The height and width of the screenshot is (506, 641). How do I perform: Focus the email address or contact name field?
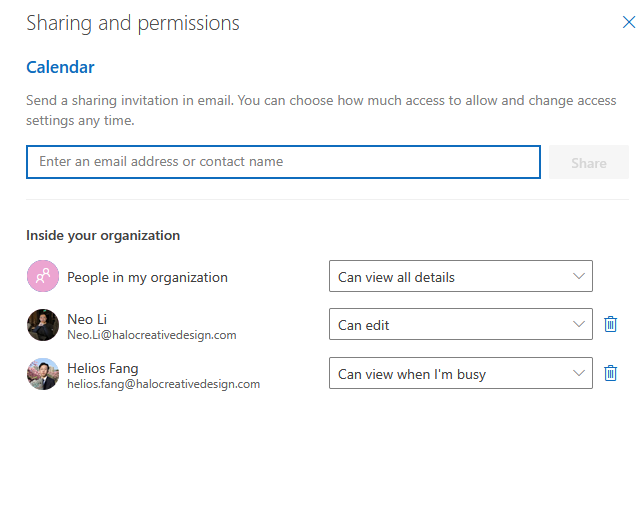[283, 162]
